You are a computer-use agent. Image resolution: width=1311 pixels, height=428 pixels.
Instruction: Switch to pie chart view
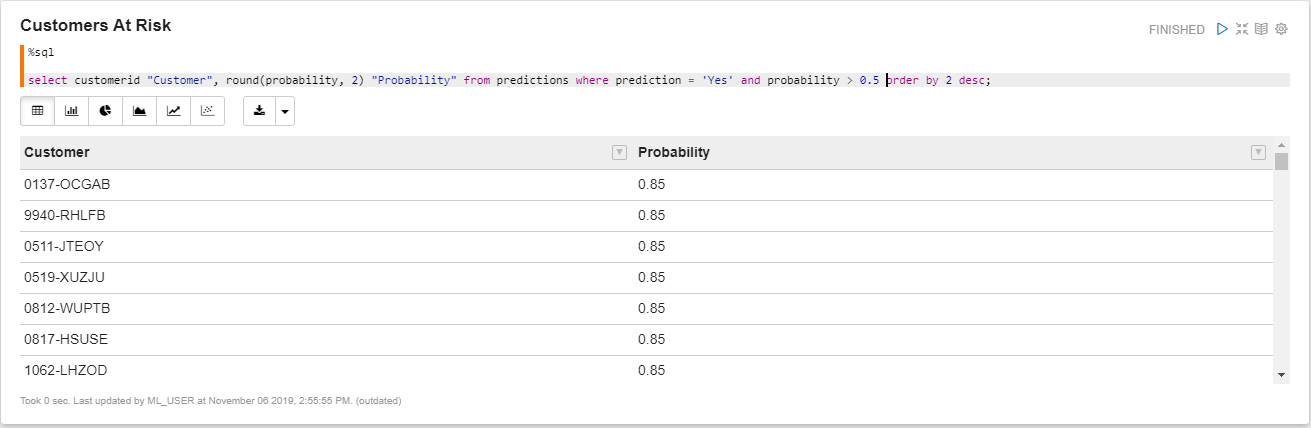click(x=105, y=111)
